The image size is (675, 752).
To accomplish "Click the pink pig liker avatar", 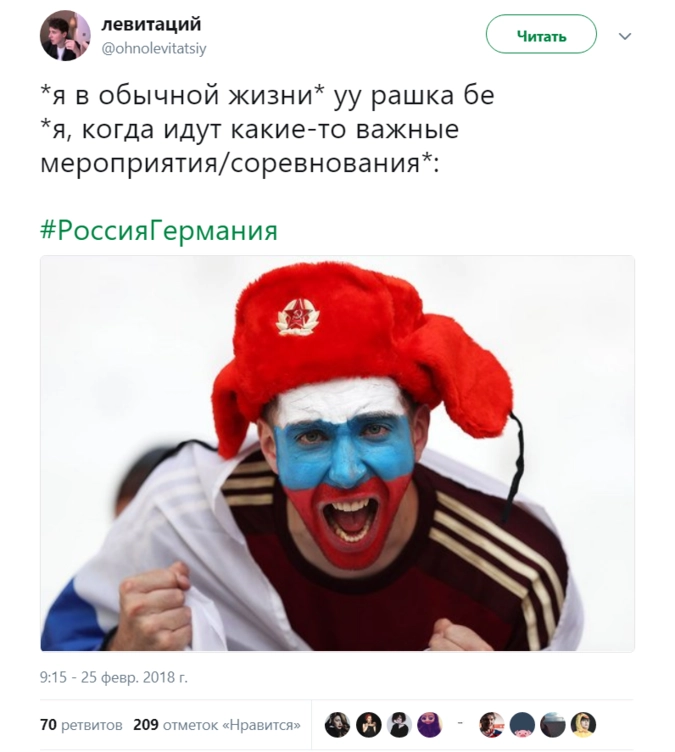I will [x=522, y=724].
